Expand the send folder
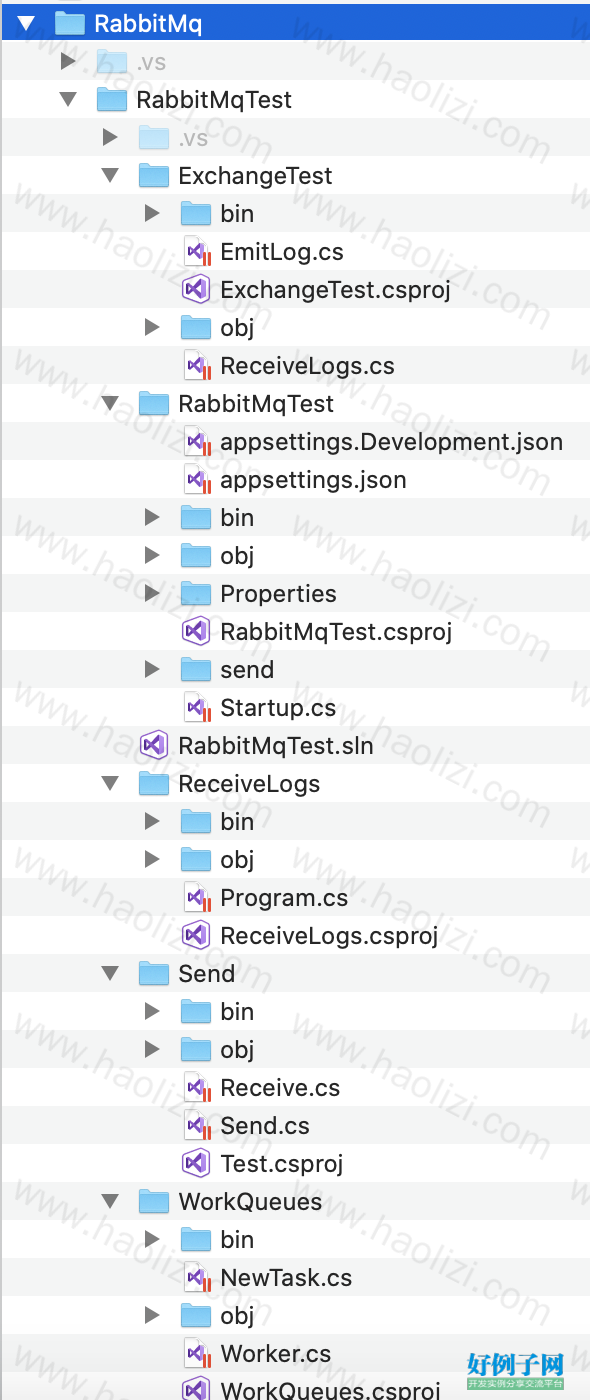Screen dimensions: 590x1400 coord(152,670)
